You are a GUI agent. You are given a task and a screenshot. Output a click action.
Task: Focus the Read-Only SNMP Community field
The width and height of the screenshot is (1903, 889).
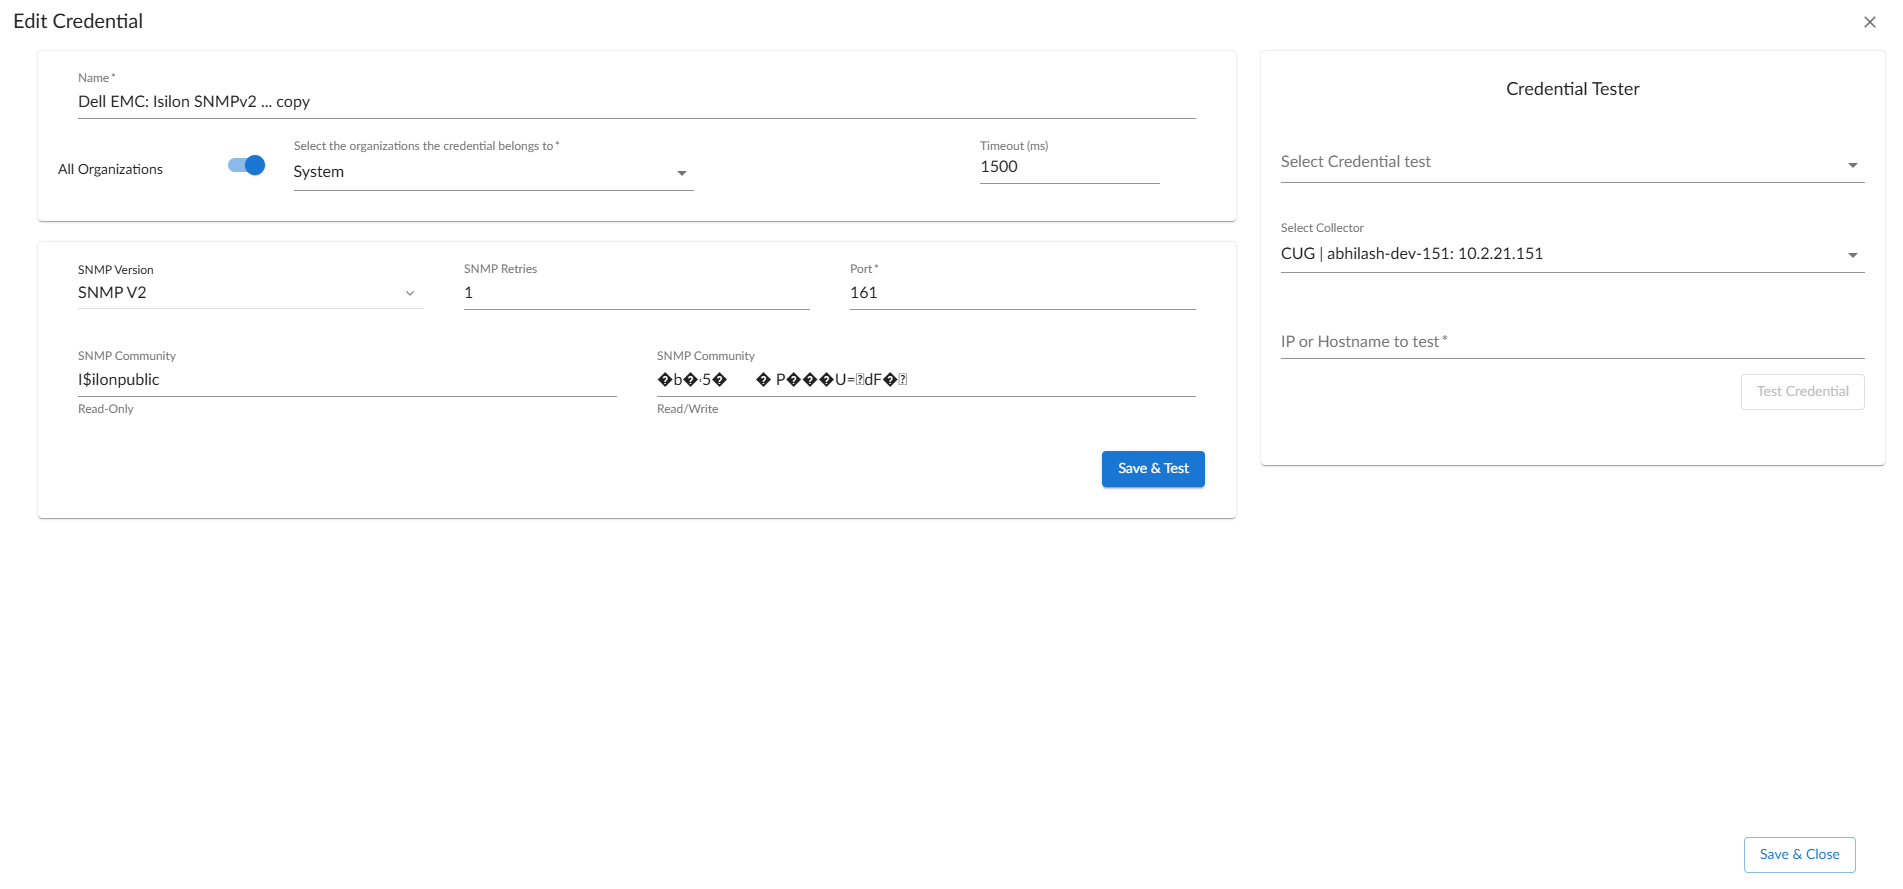[x=346, y=380]
